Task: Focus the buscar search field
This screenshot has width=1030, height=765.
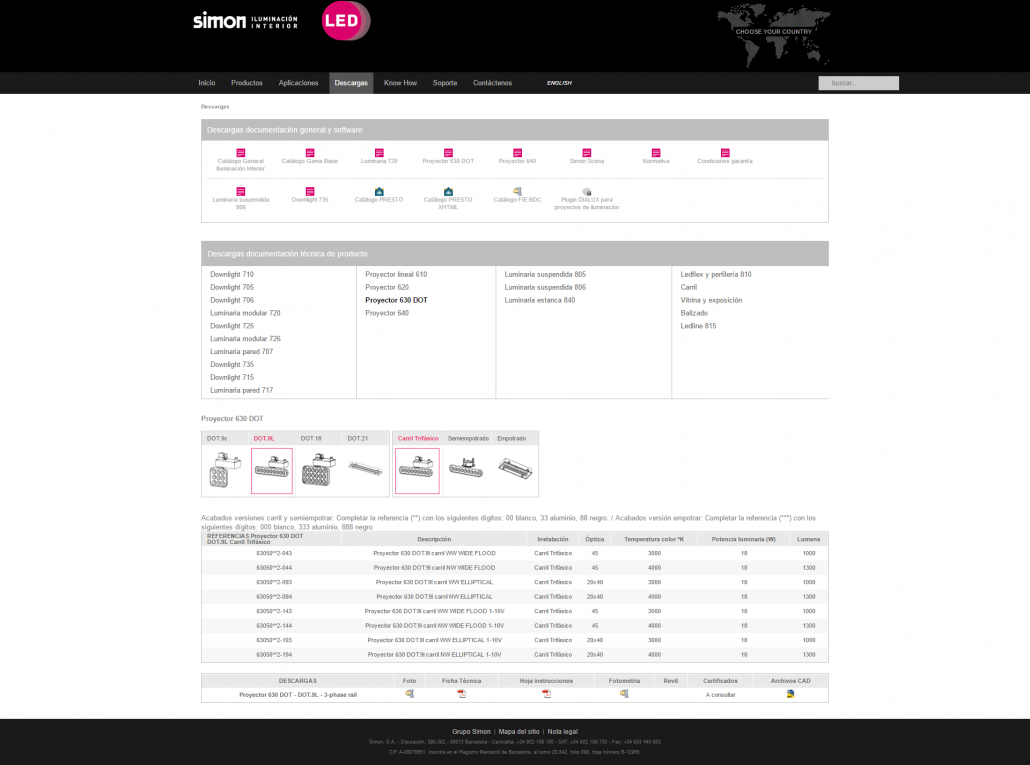Action: tap(859, 83)
